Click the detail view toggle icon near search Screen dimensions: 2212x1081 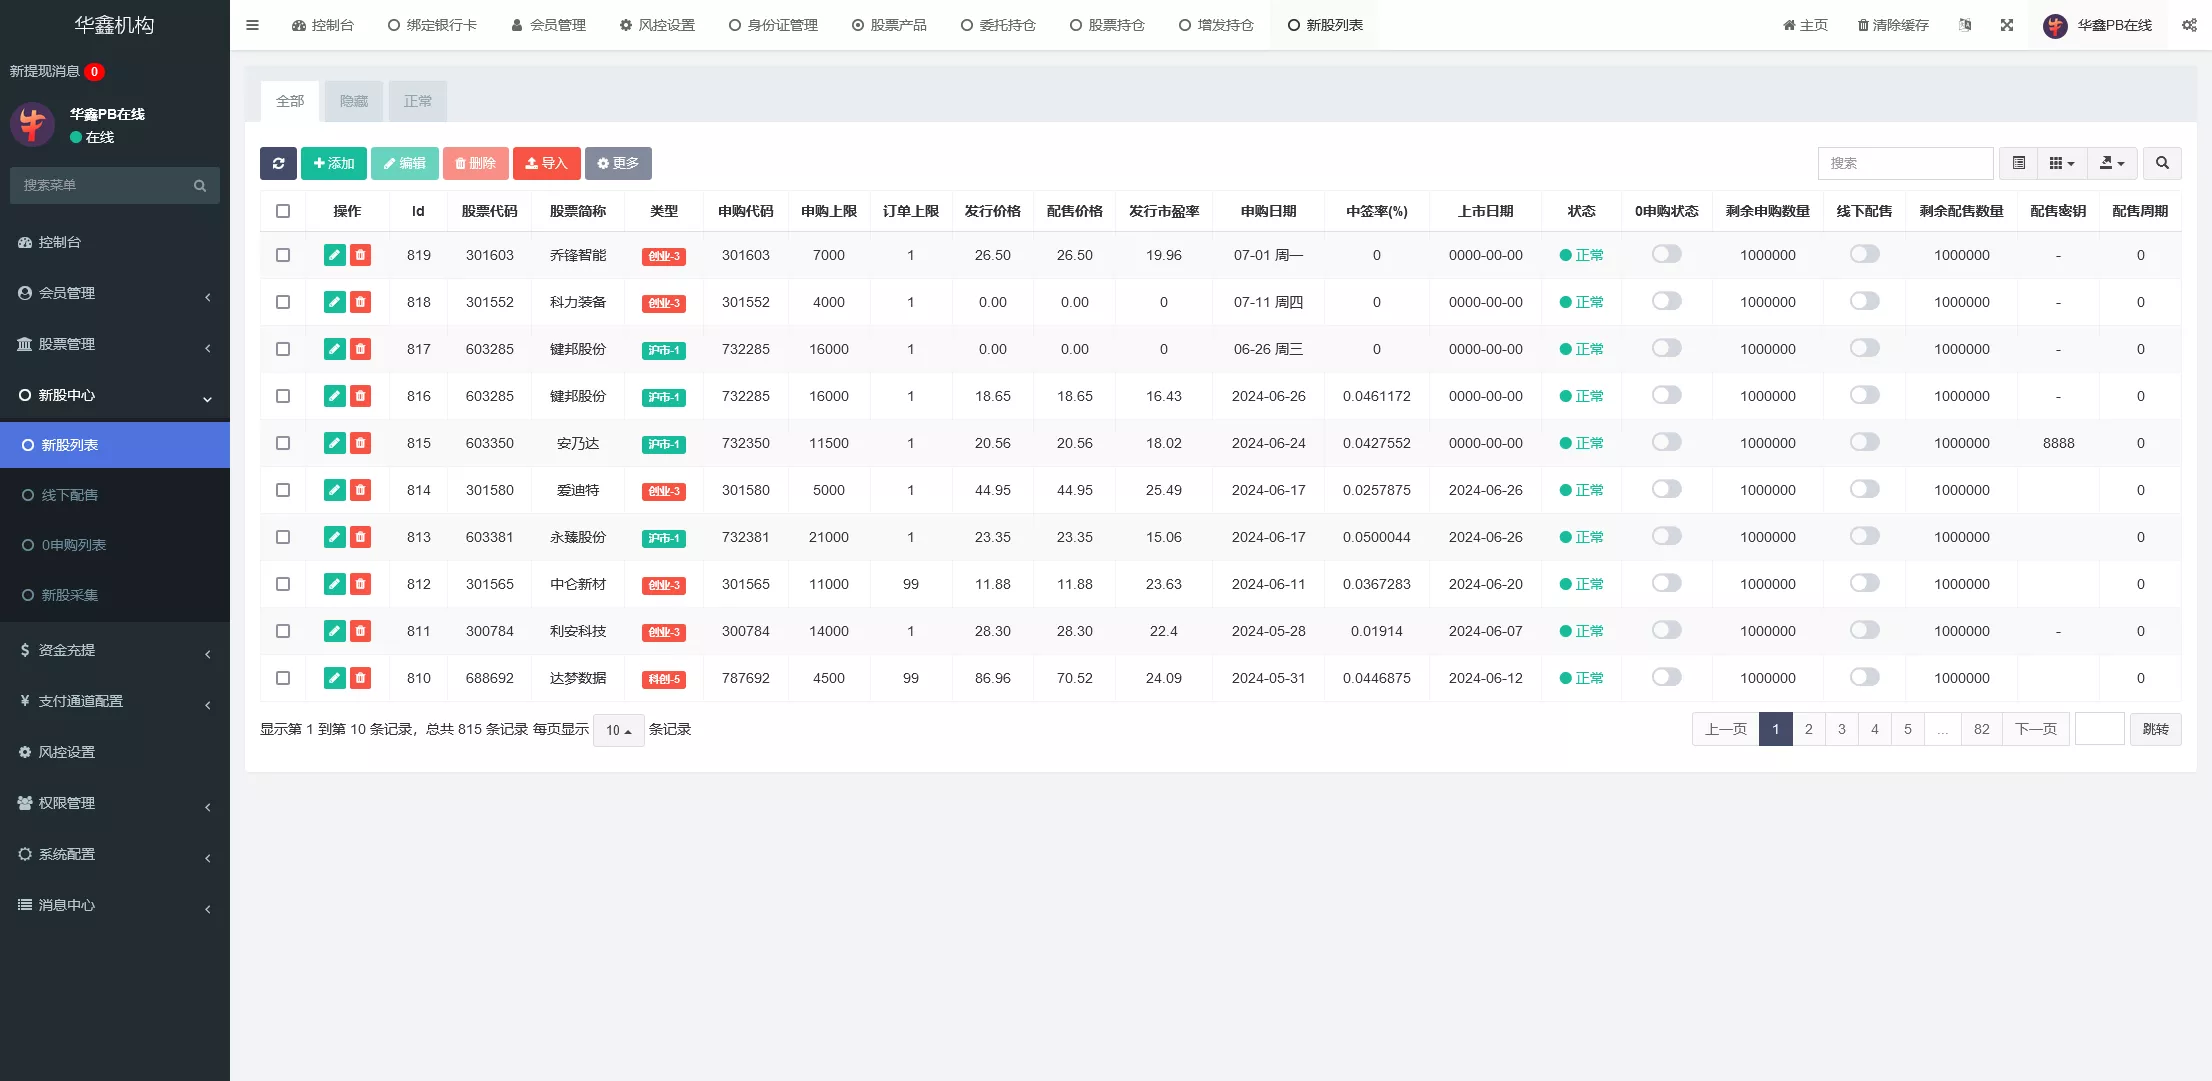pyautogui.click(x=2018, y=163)
